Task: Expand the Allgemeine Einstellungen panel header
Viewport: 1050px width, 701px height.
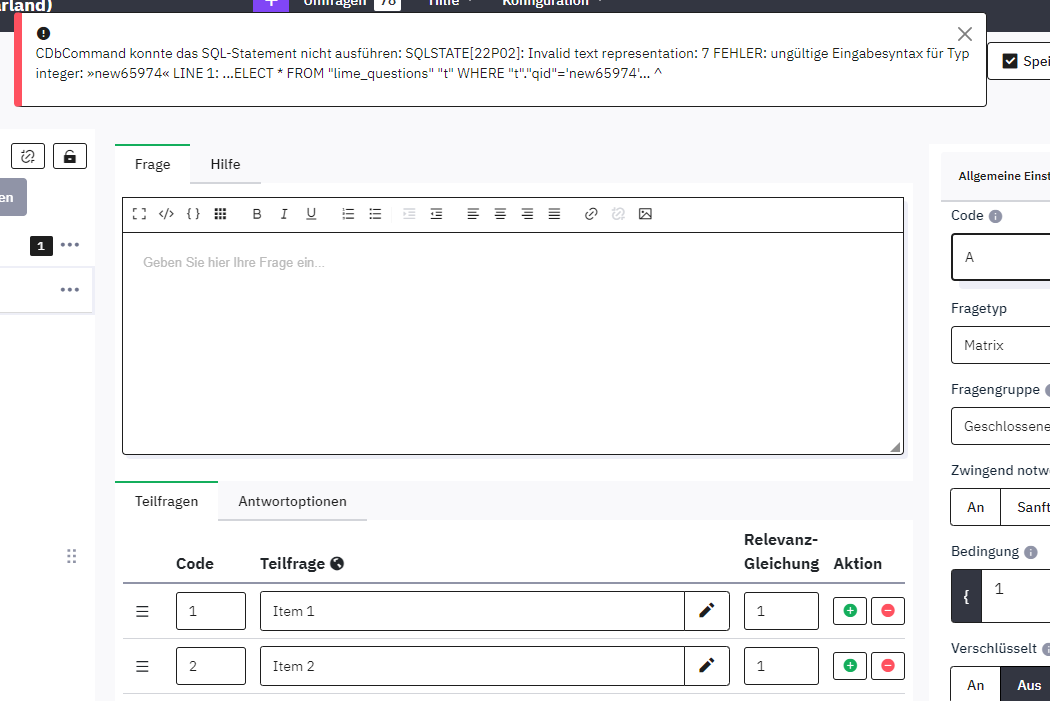Action: click(x=997, y=176)
